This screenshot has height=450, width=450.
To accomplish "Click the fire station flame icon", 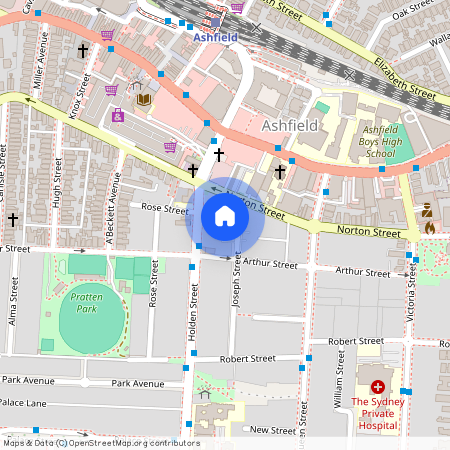I will [430, 228].
